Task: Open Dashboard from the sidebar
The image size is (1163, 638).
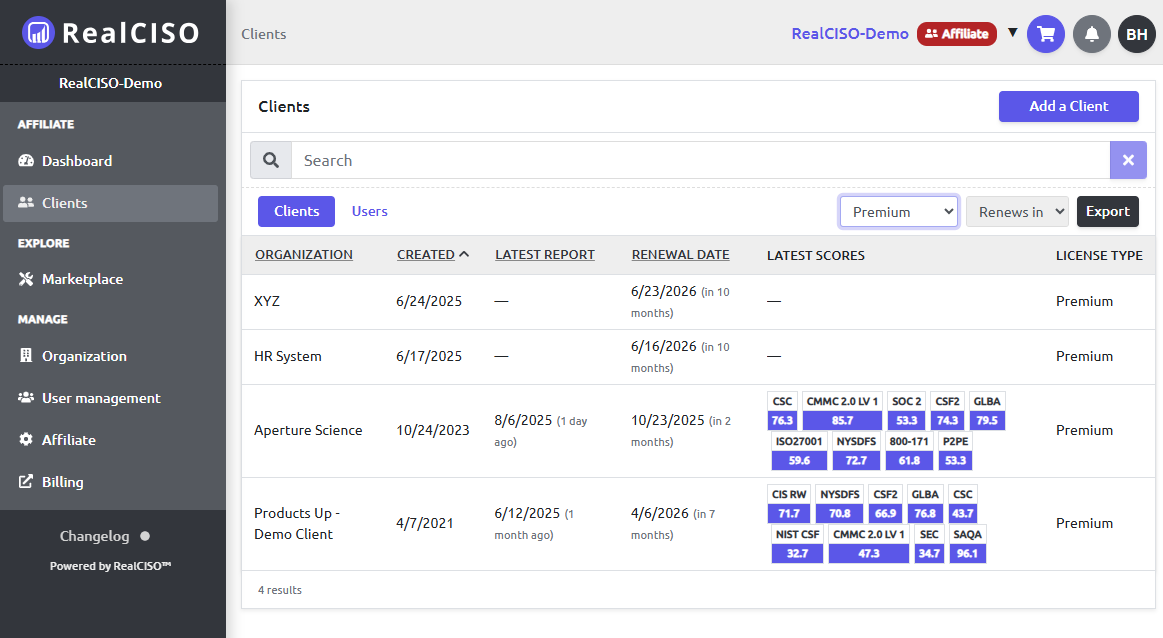Action: 76,161
